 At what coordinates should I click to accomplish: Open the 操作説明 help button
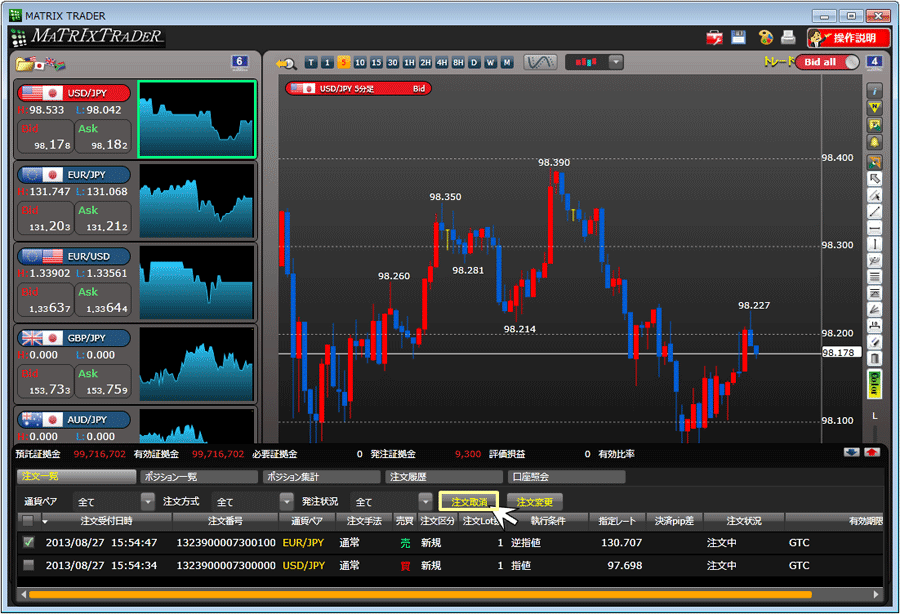848,38
